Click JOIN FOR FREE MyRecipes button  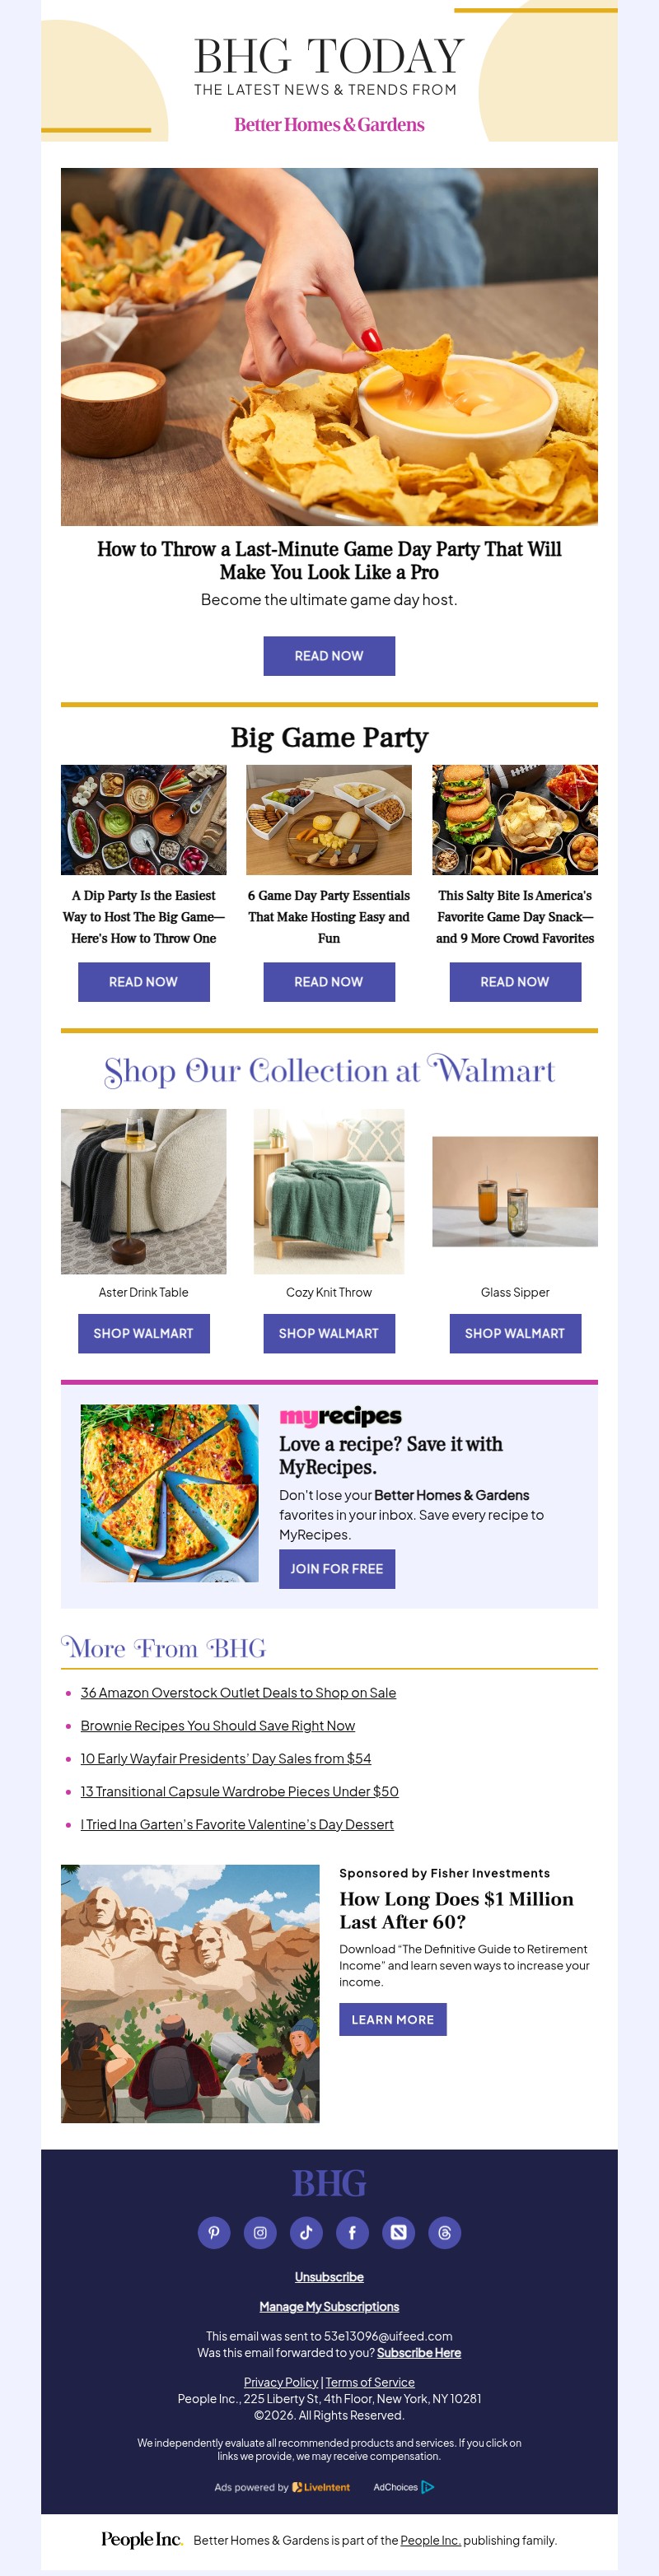pyautogui.click(x=337, y=1569)
